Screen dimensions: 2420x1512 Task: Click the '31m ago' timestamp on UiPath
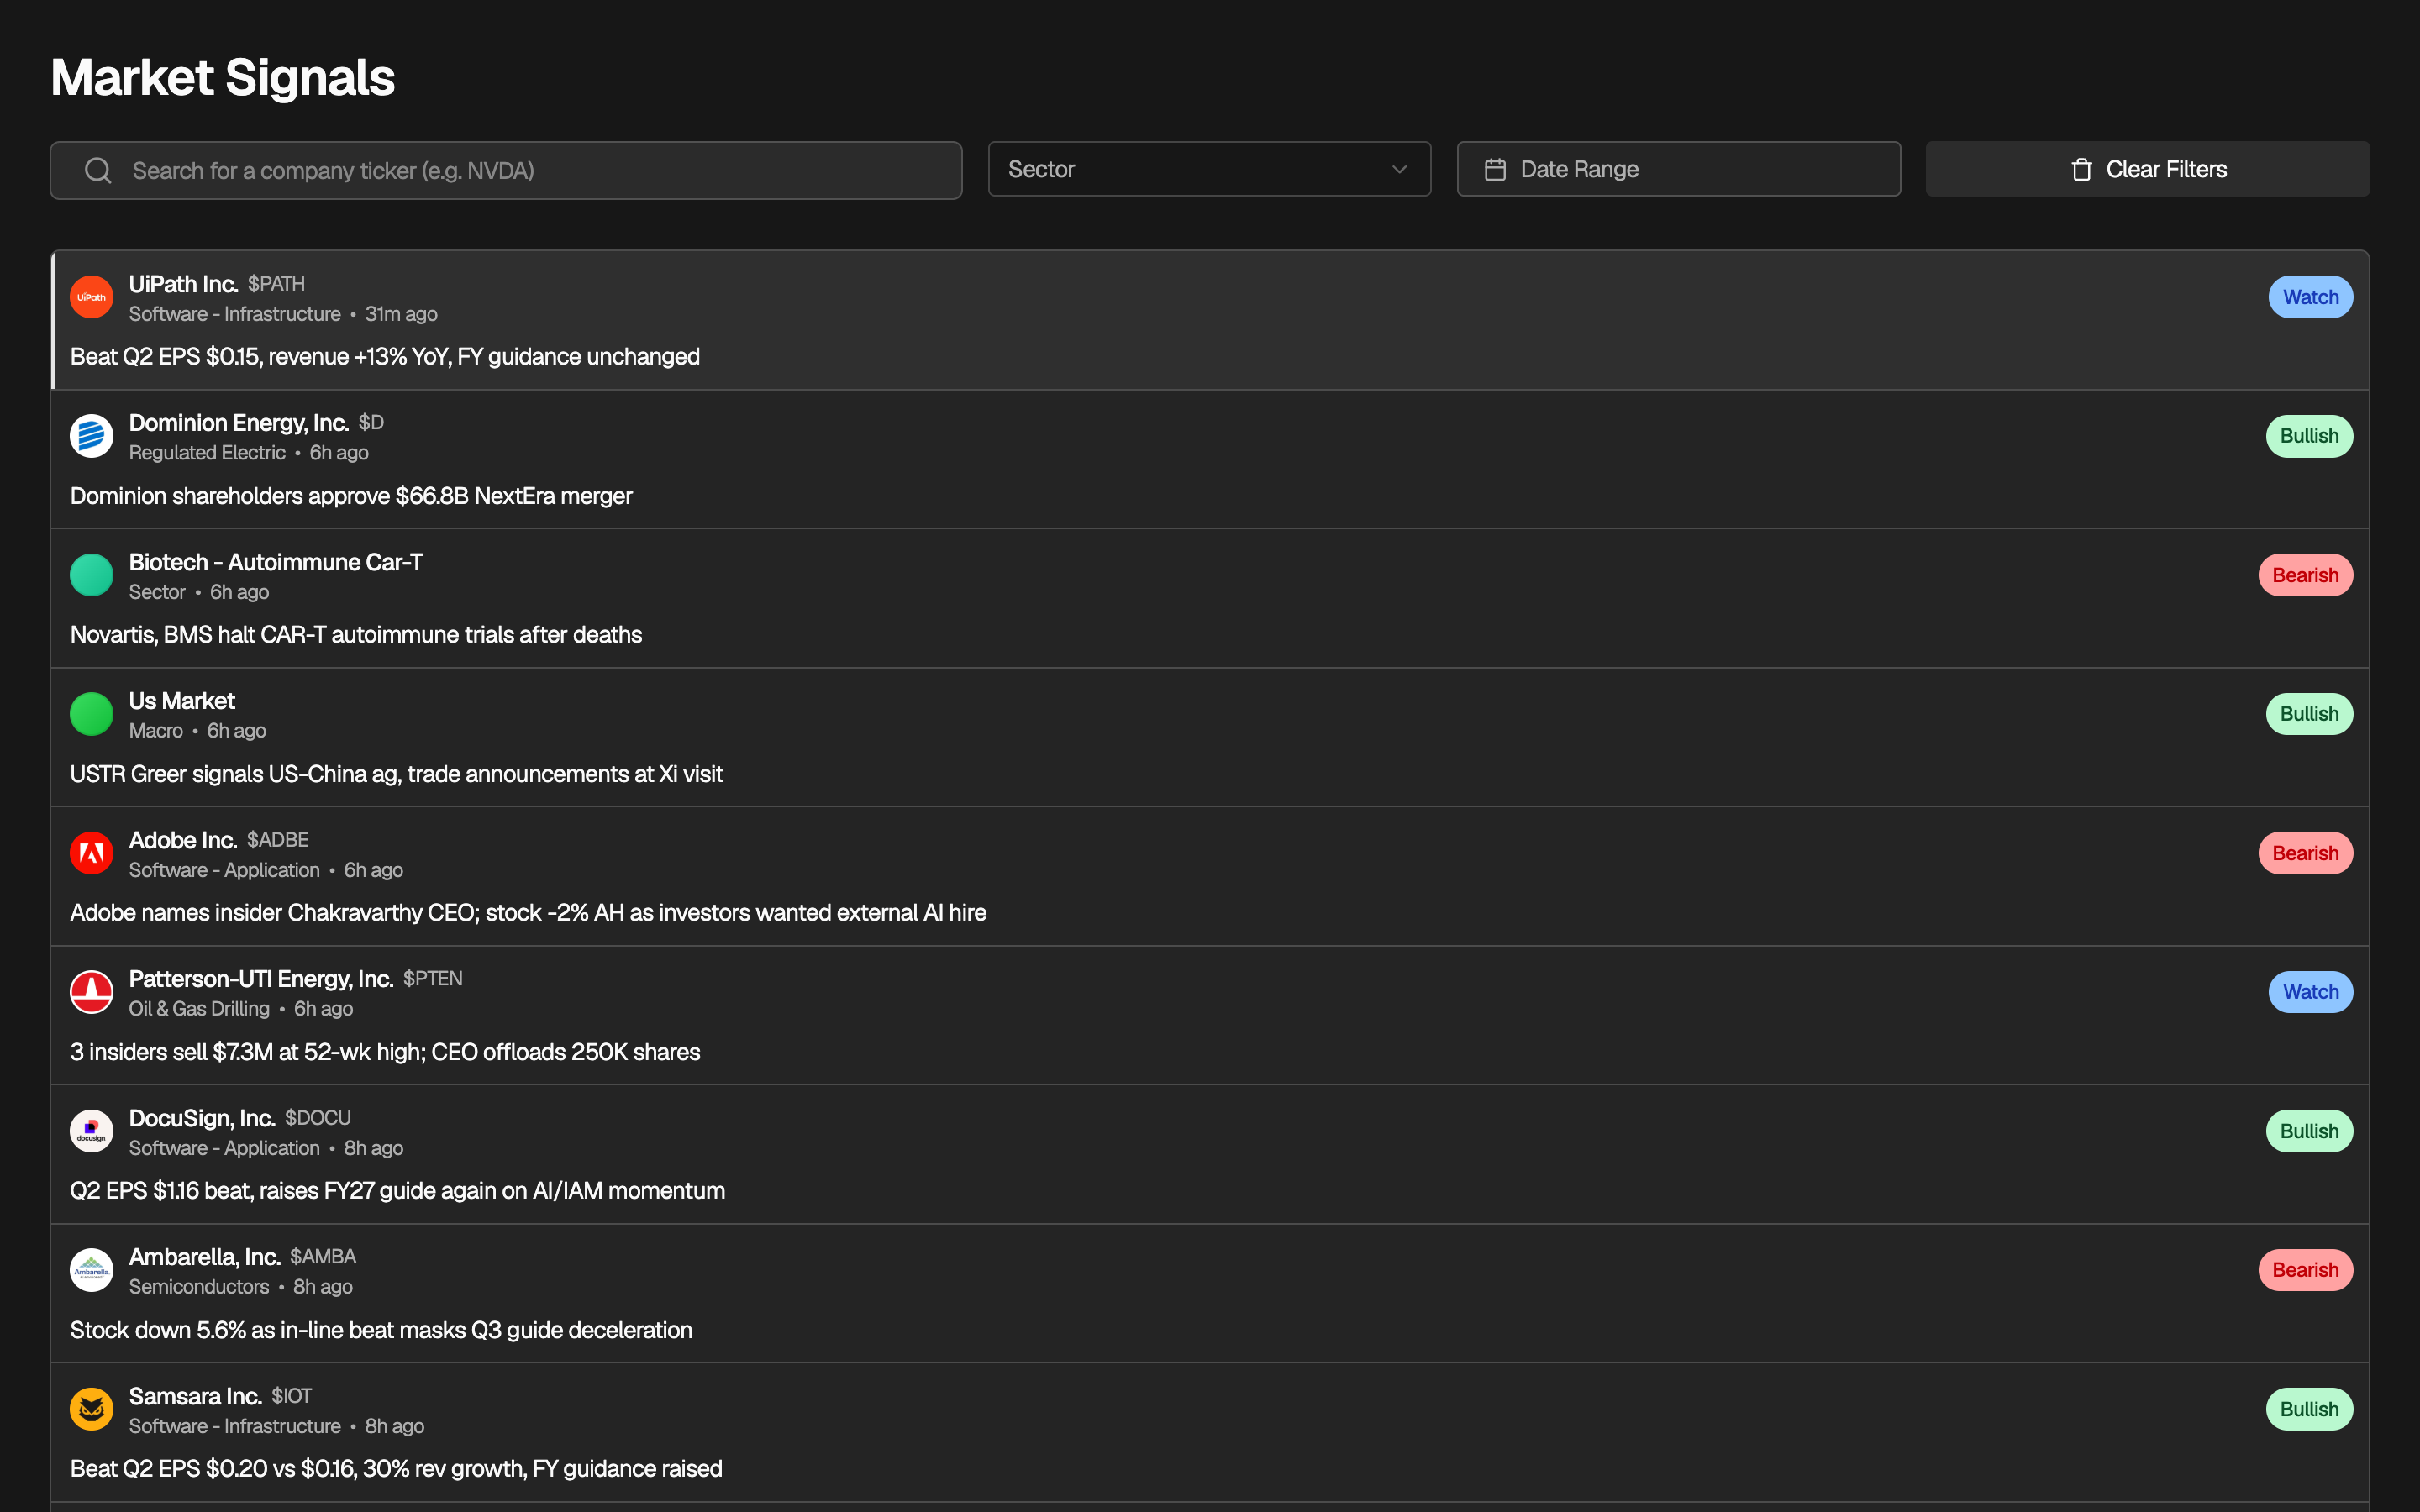[x=401, y=314]
